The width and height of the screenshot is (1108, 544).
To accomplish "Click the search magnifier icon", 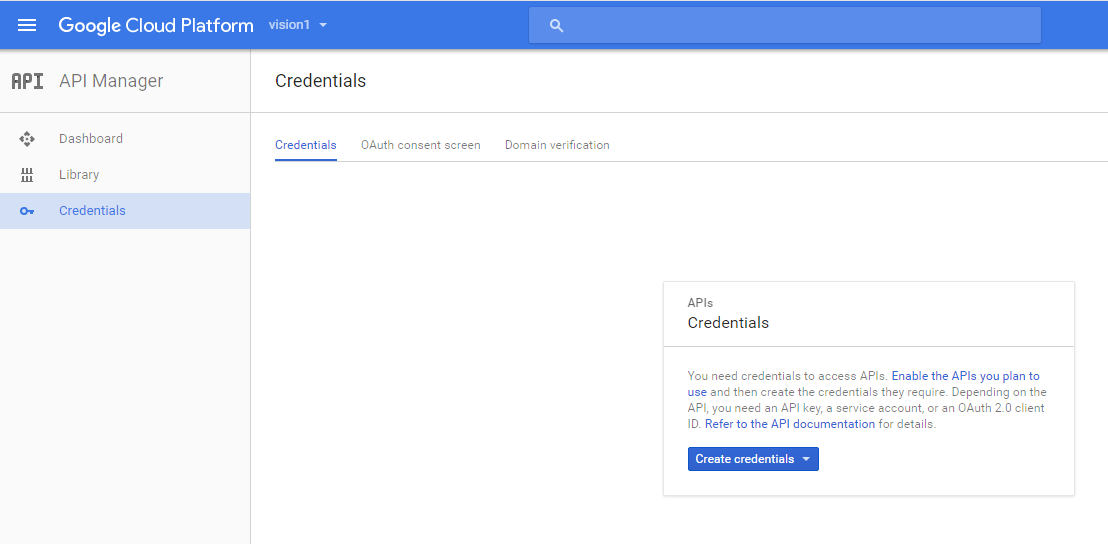I will pos(556,26).
